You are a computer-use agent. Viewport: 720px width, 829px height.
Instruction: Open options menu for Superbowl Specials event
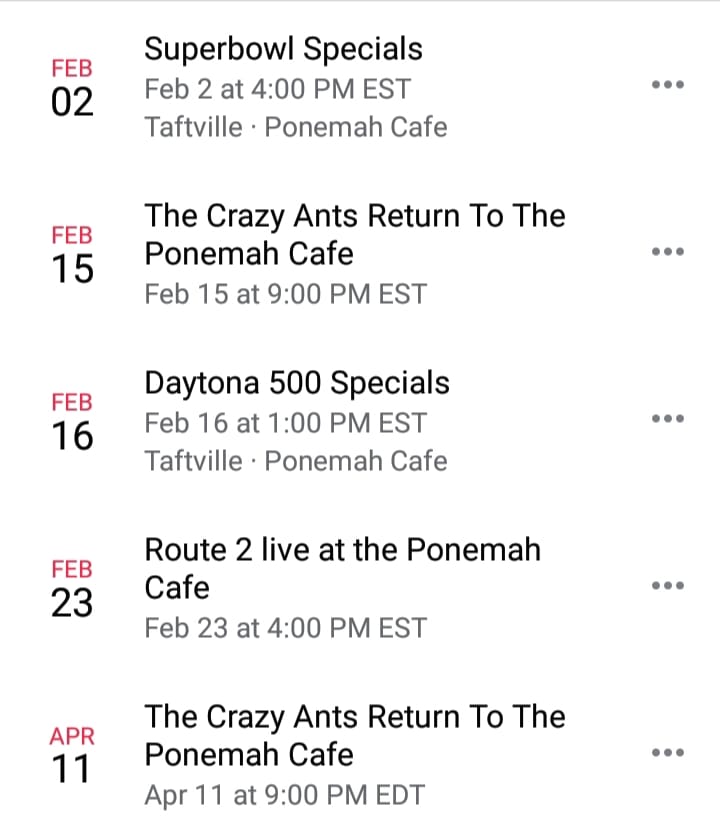(x=668, y=85)
